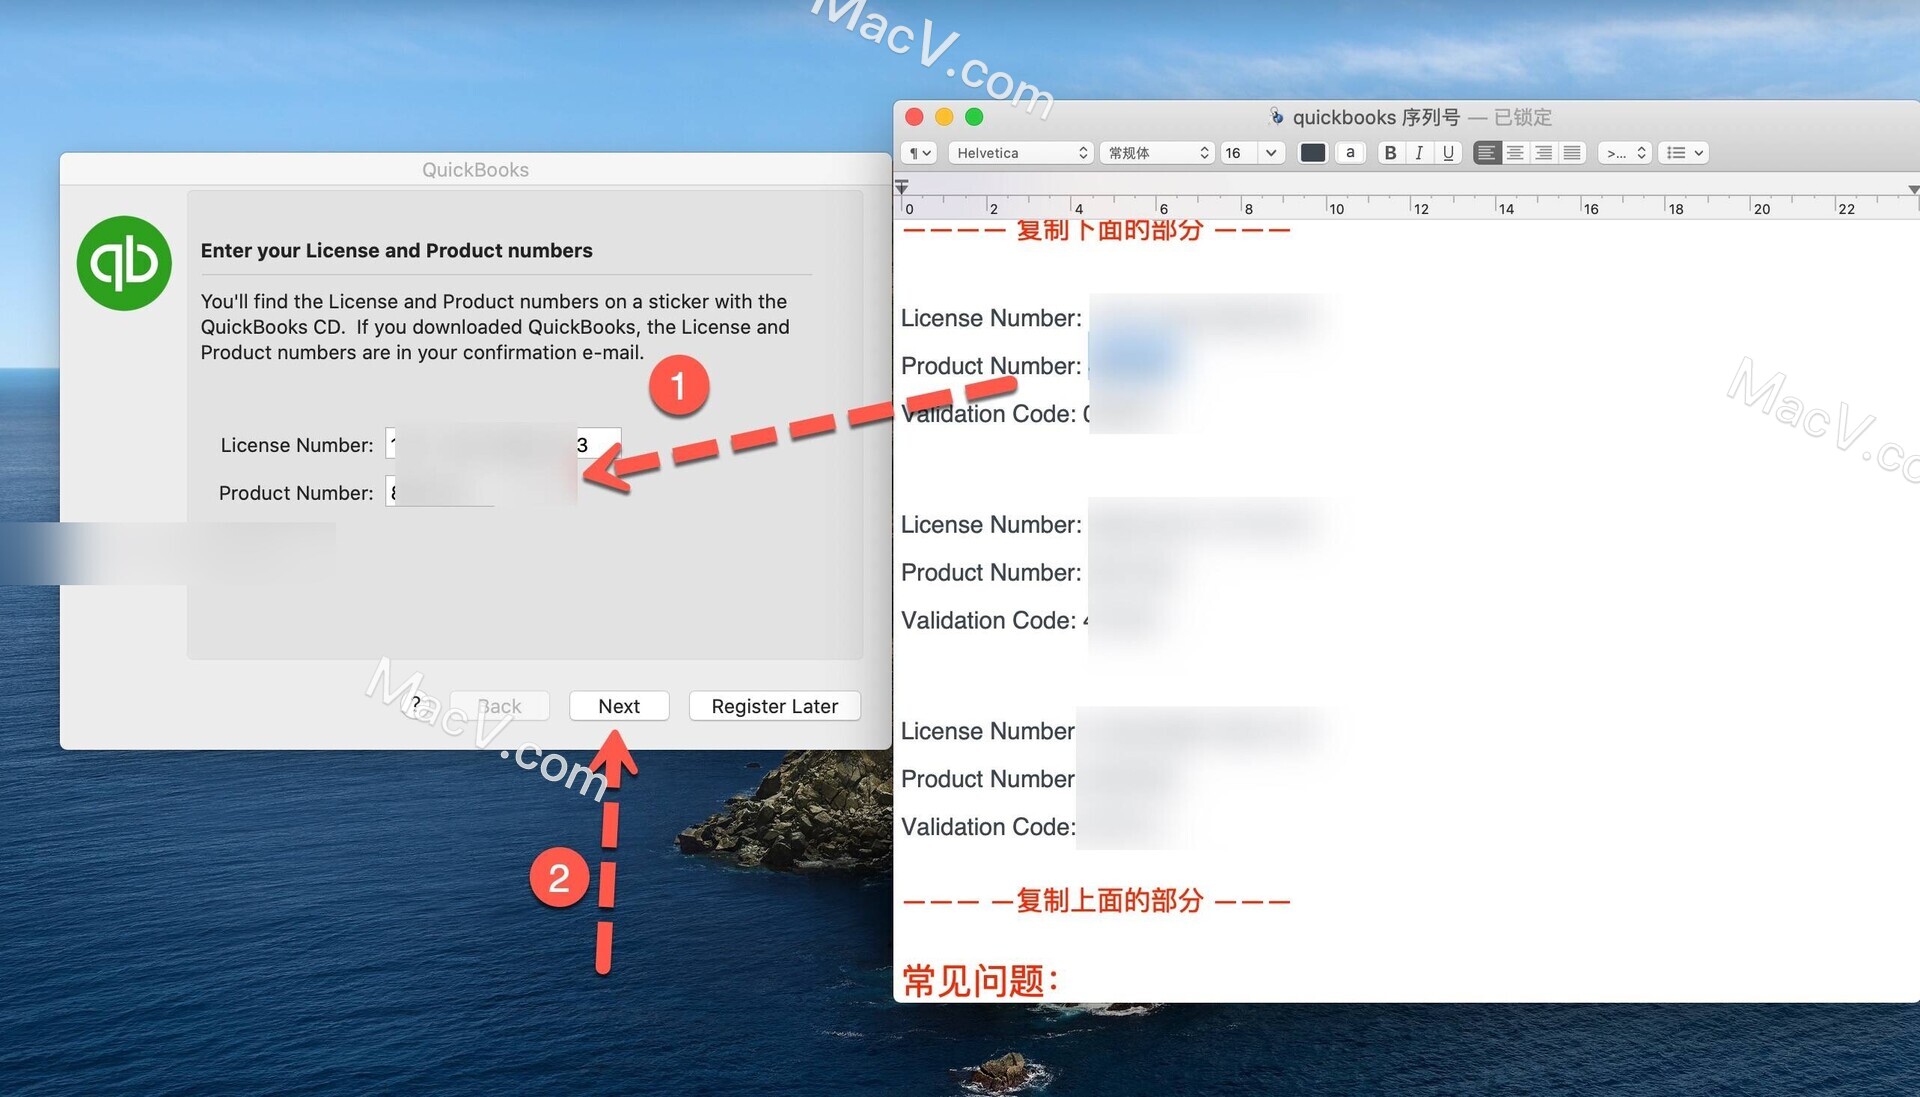Open the 常规体 typeface style dropdown
The height and width of the screenshot is (1097, 1920).
point(1158,153)
